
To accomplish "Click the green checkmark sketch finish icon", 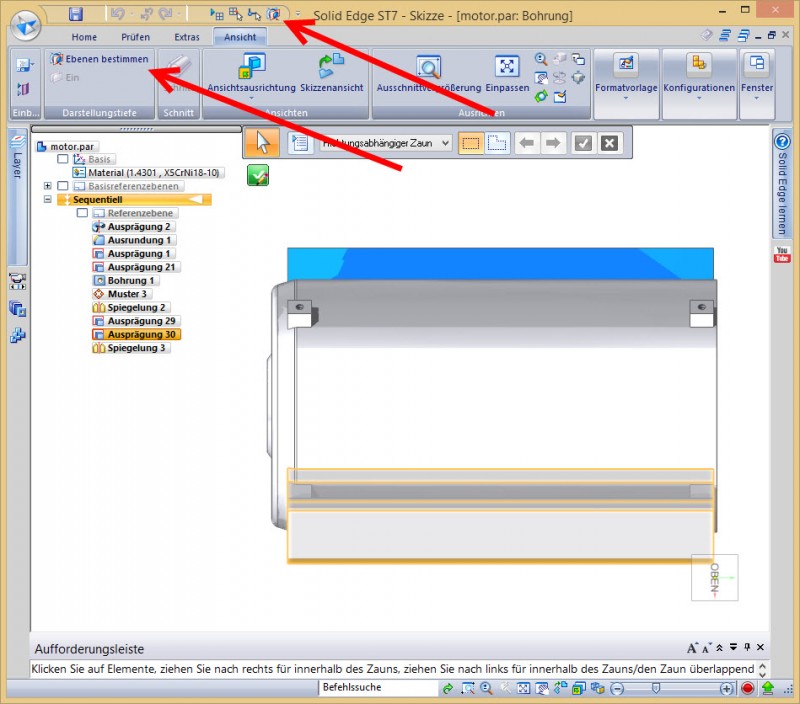I will point(258,176).
